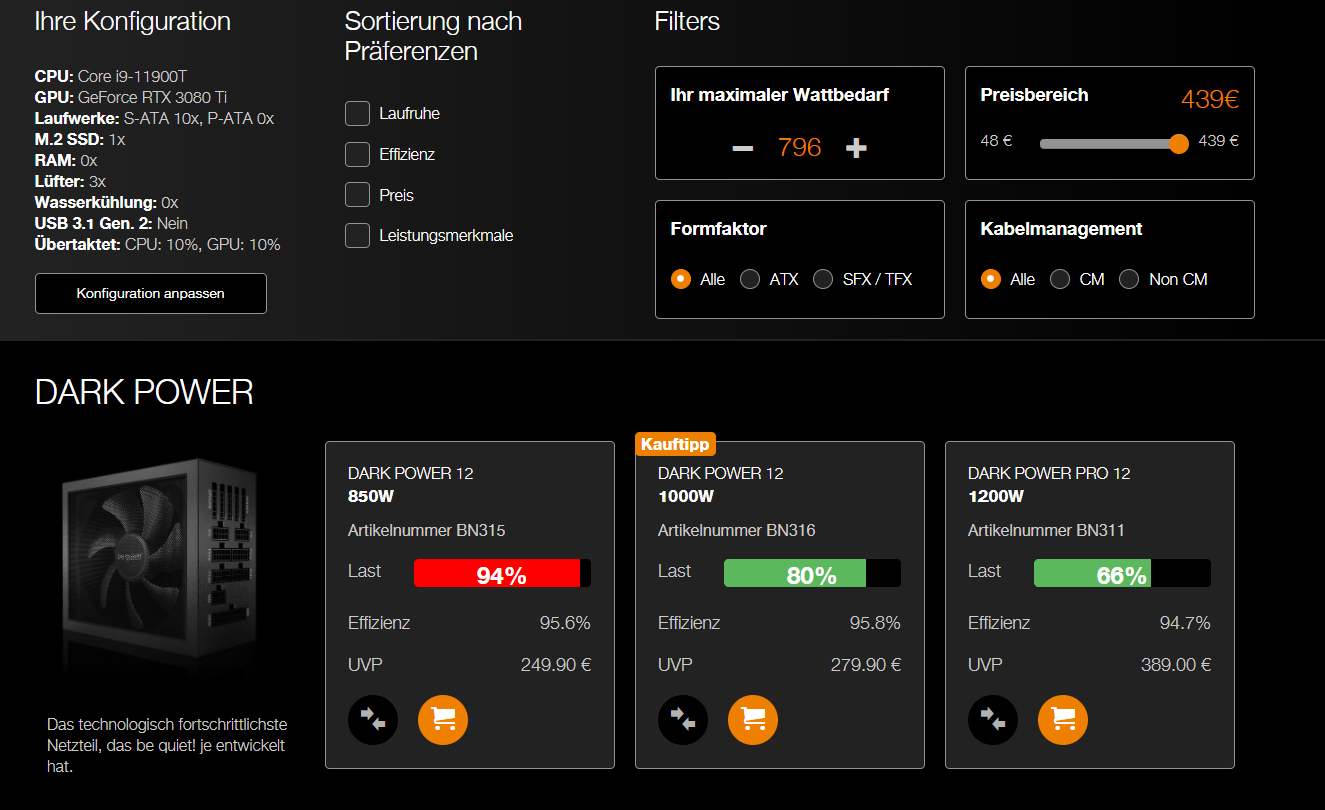Enable the Laufruhe sorting checkbox

[x=358, y=114]
